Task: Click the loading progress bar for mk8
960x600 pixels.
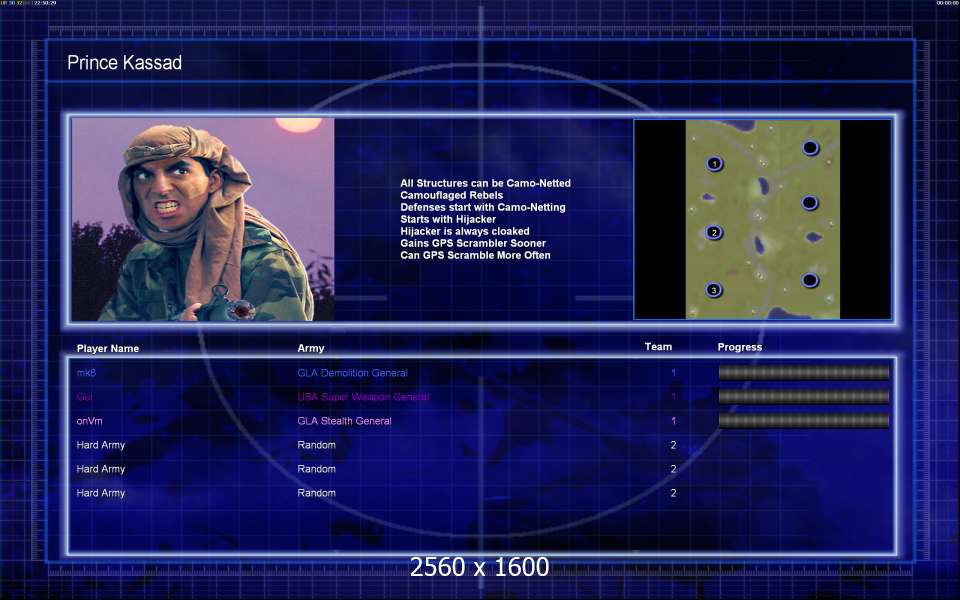Action: coord(803,372)
